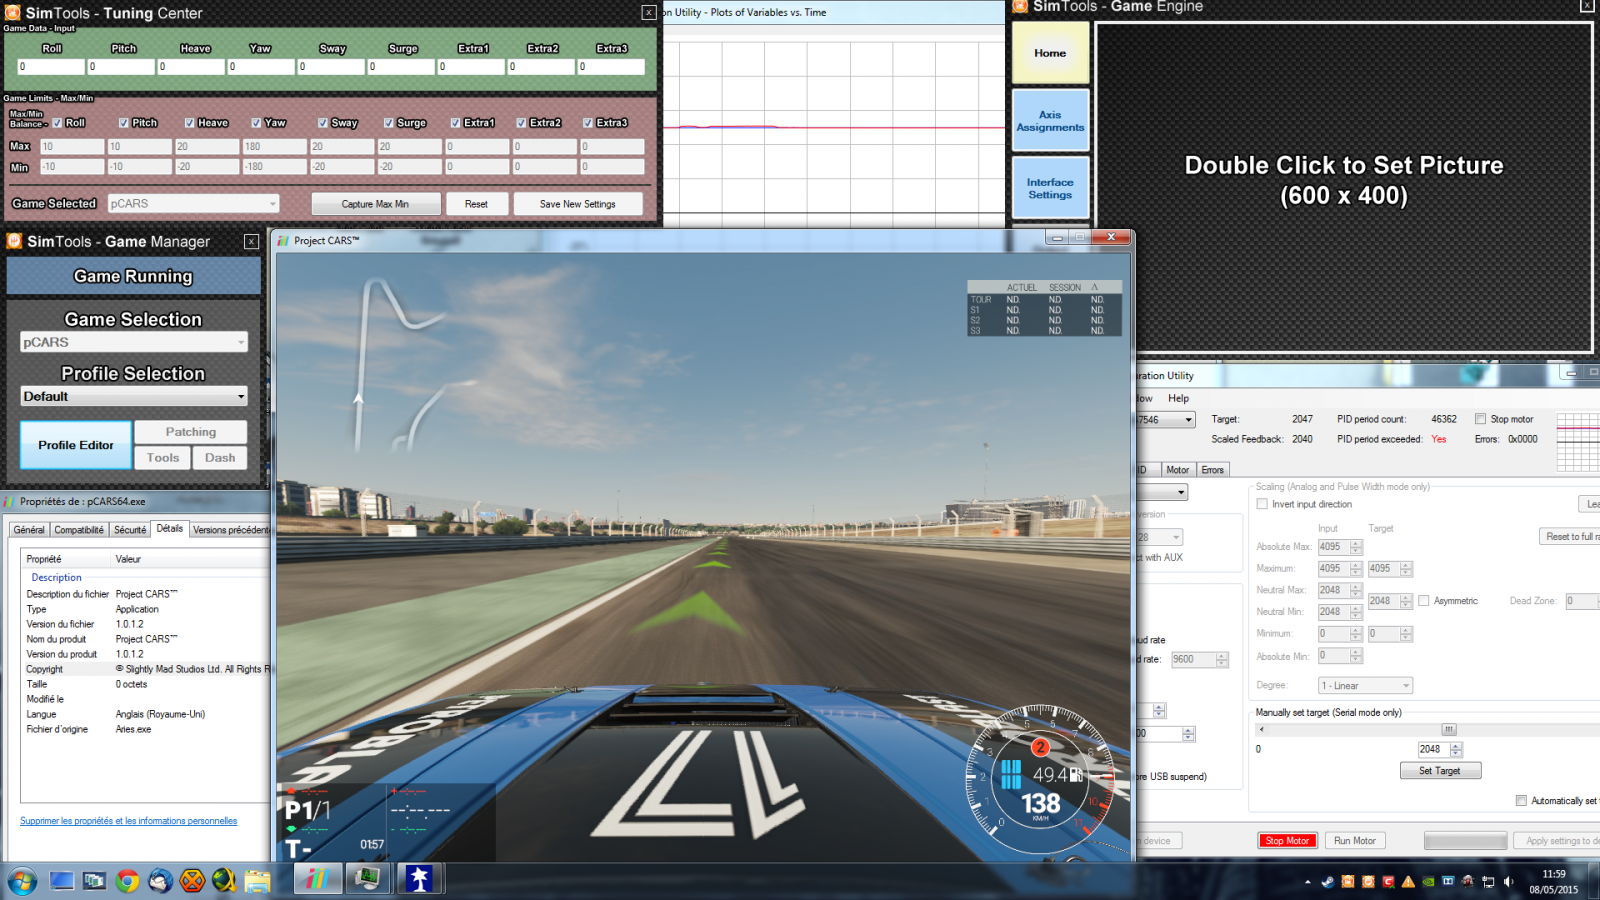1600x900 pixels.
Task: Open the Help menu in calibration utility
Action: (x=1178, y=398)
